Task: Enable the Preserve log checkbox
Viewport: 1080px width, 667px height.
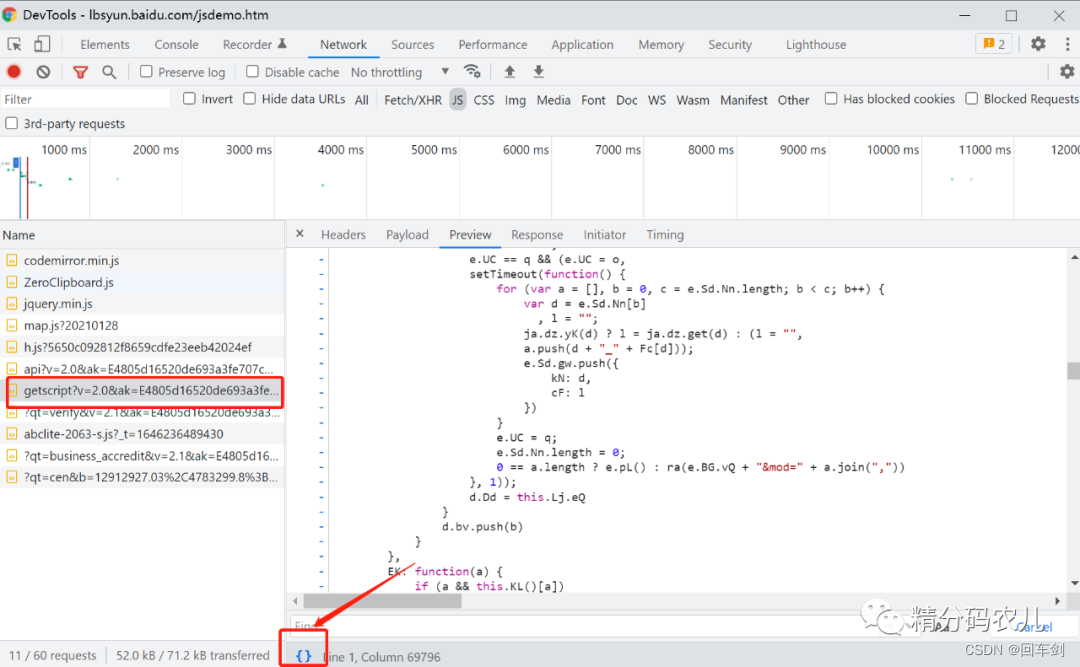Action: click(146, 72)
